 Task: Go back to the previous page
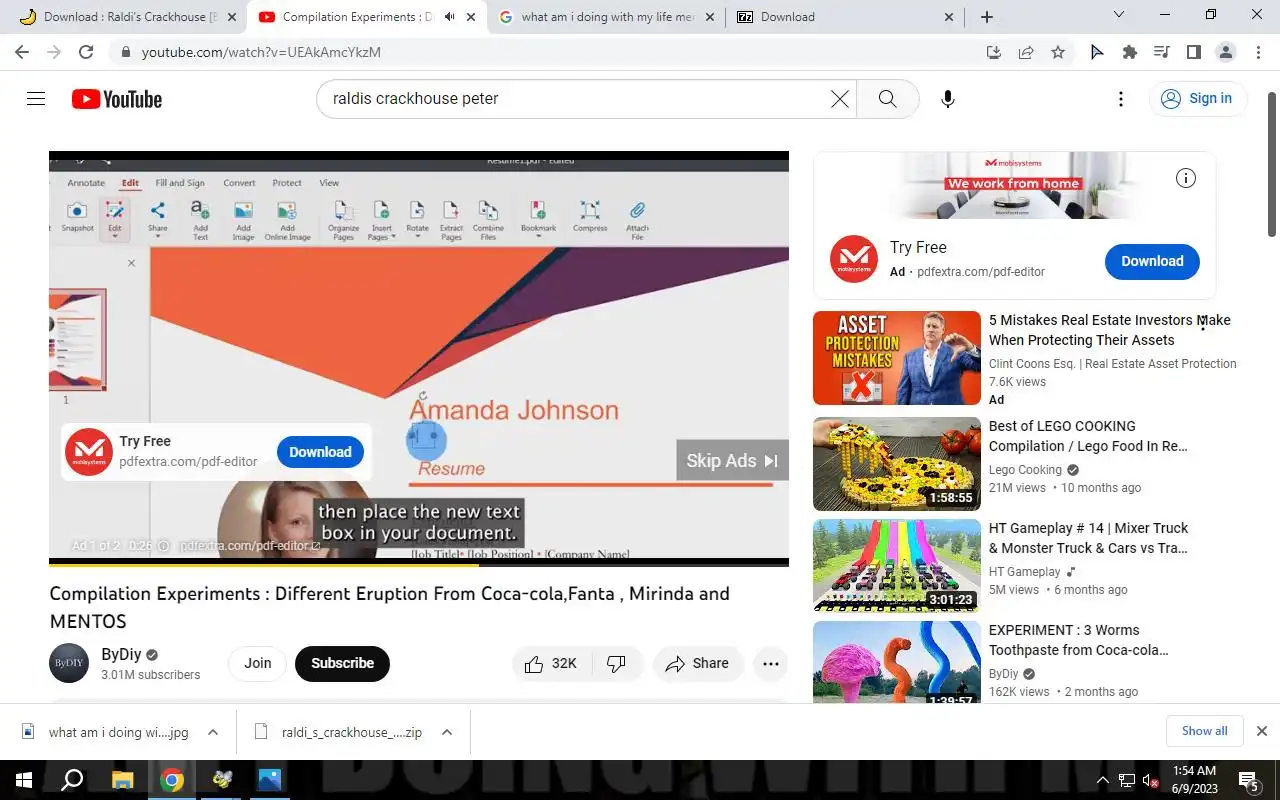pyautogui.click(x=22, y=52)
